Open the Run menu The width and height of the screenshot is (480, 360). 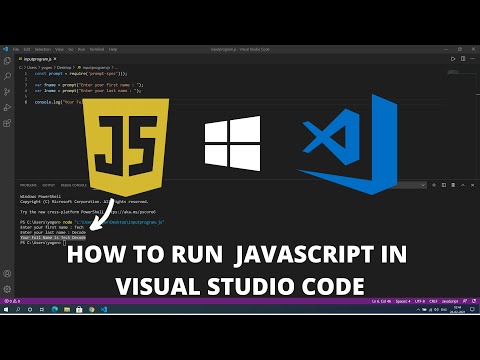click(x=81, y=49)
